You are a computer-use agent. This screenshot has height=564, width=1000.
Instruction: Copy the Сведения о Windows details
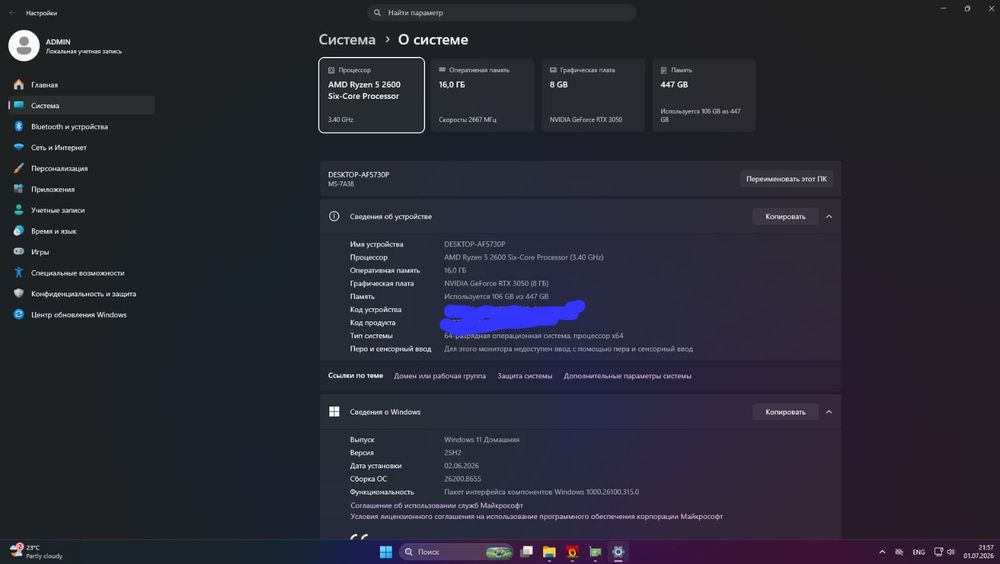[x=785, y=412]
